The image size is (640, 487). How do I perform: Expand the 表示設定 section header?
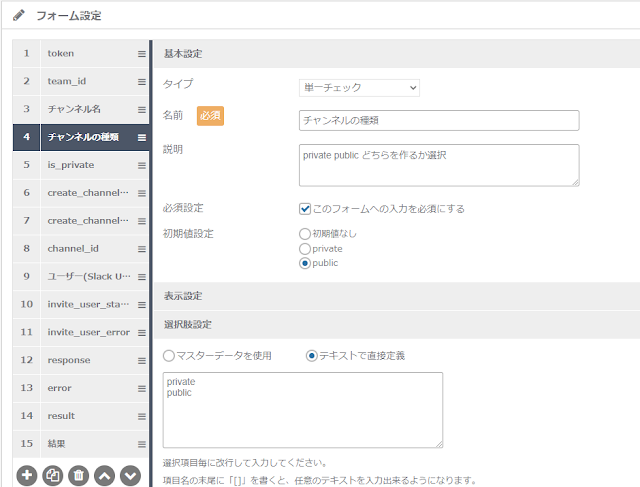click(397, 296)
